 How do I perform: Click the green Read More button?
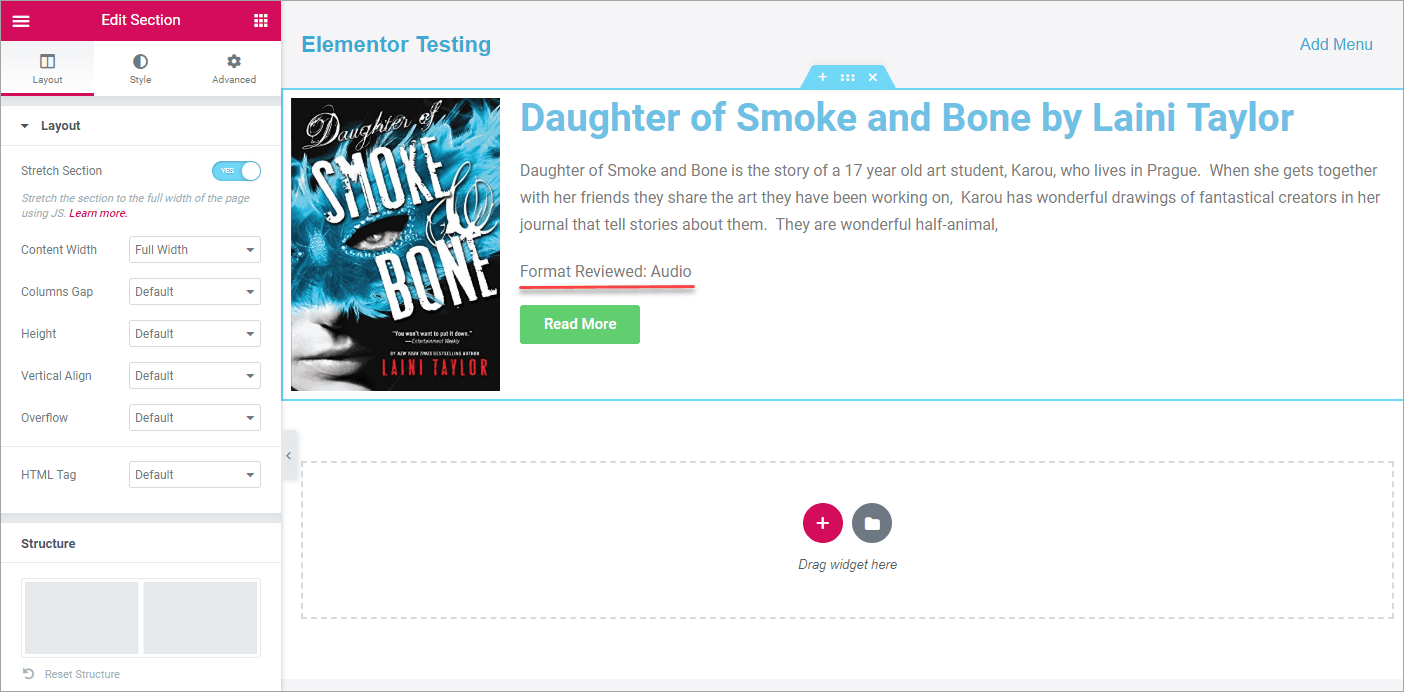click(x=580, y=324)
